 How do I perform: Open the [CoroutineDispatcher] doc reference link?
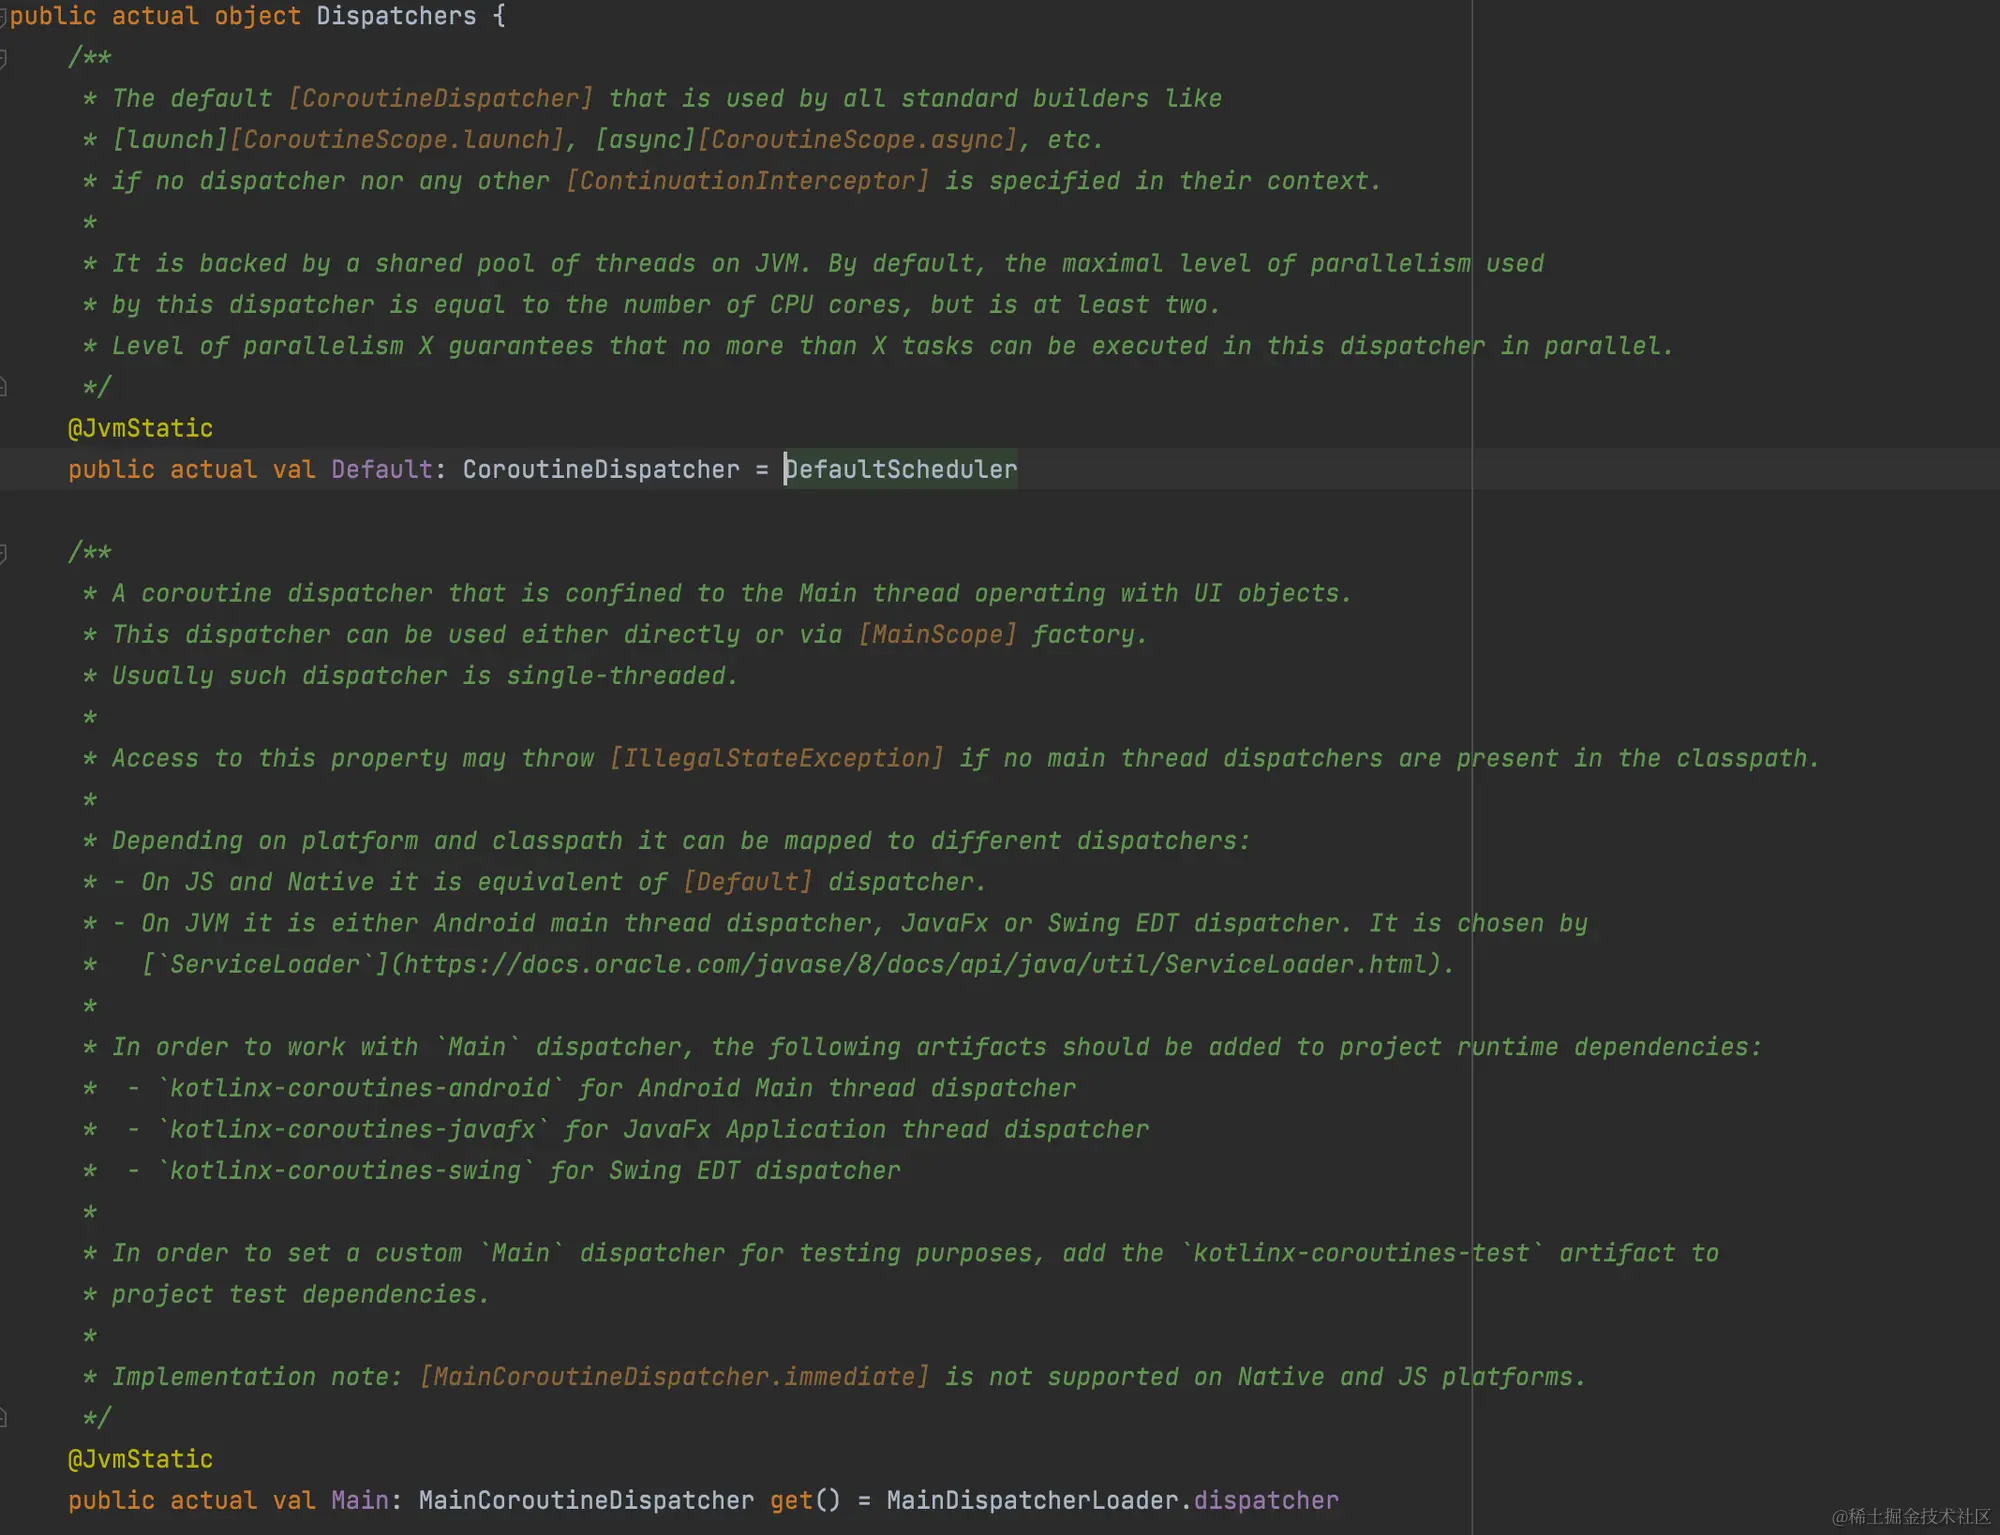point(440,99)
